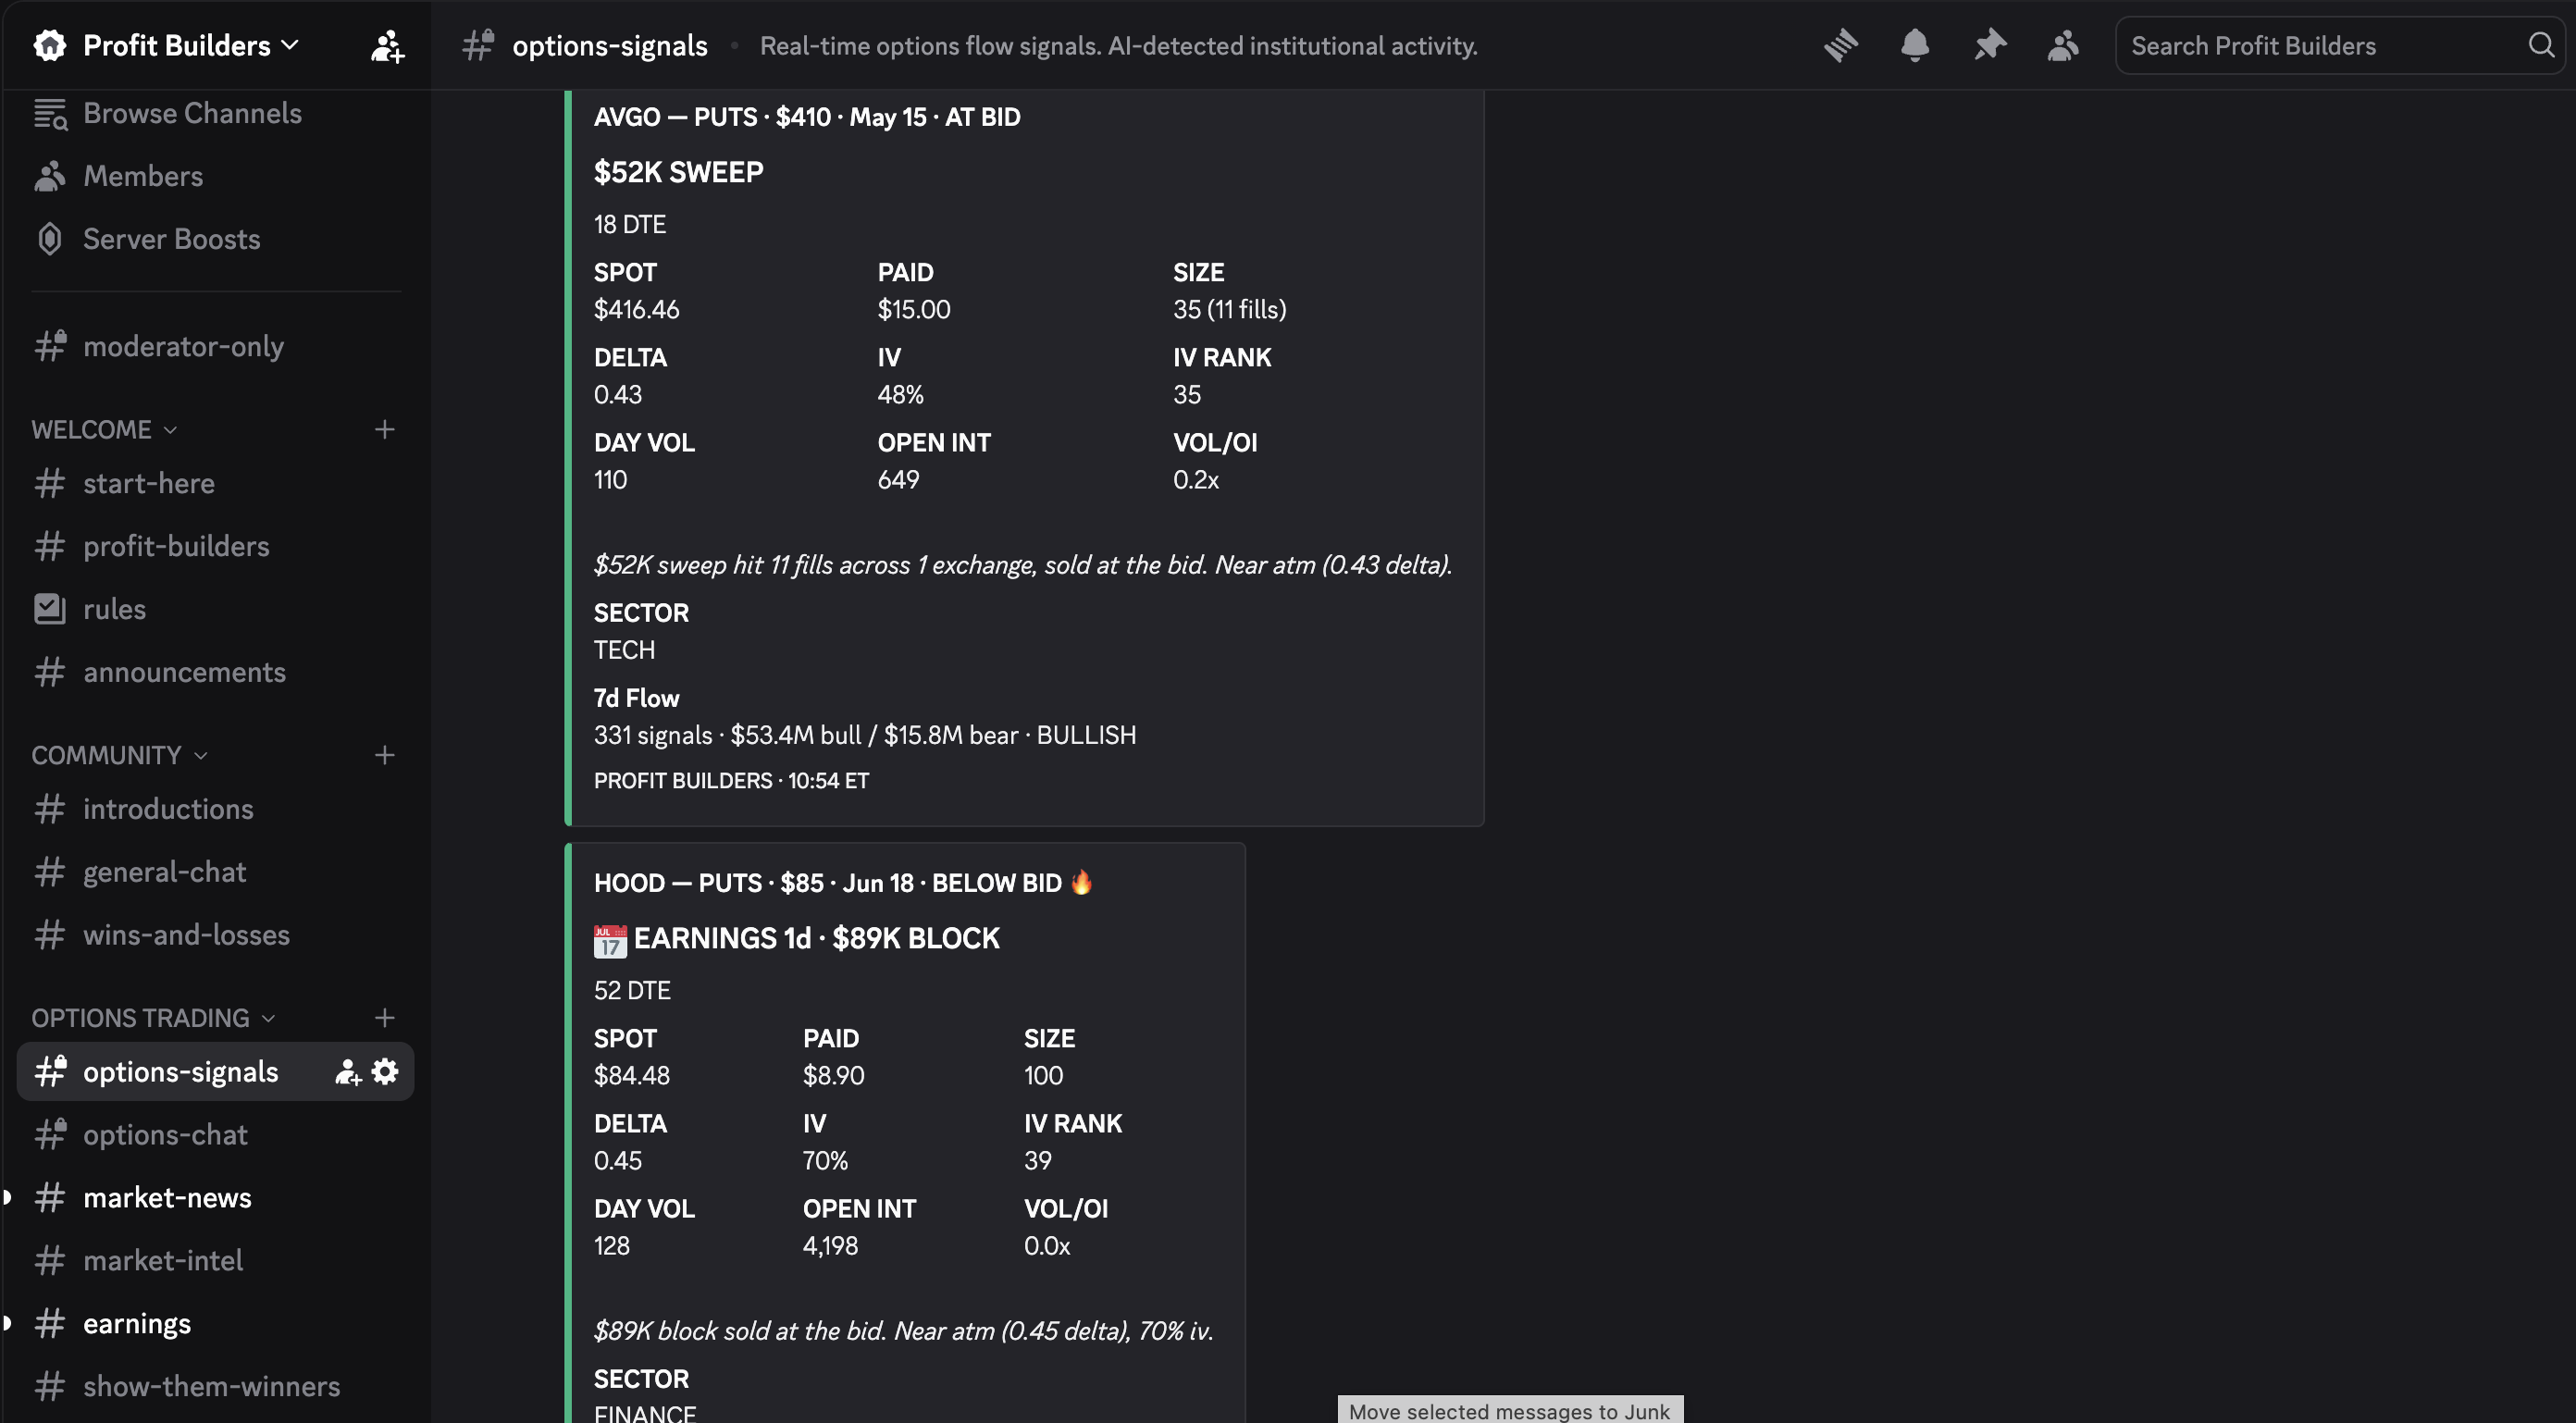2576x1423 pixels.
Task: Click the 18 DTE label
Action: tap(630, 224)
